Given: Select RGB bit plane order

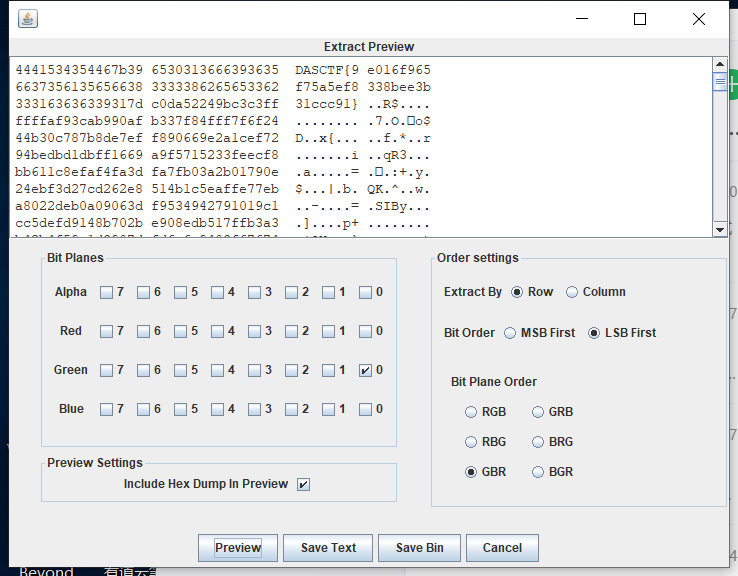Looking at the screenshot, I should coord(471,412).
